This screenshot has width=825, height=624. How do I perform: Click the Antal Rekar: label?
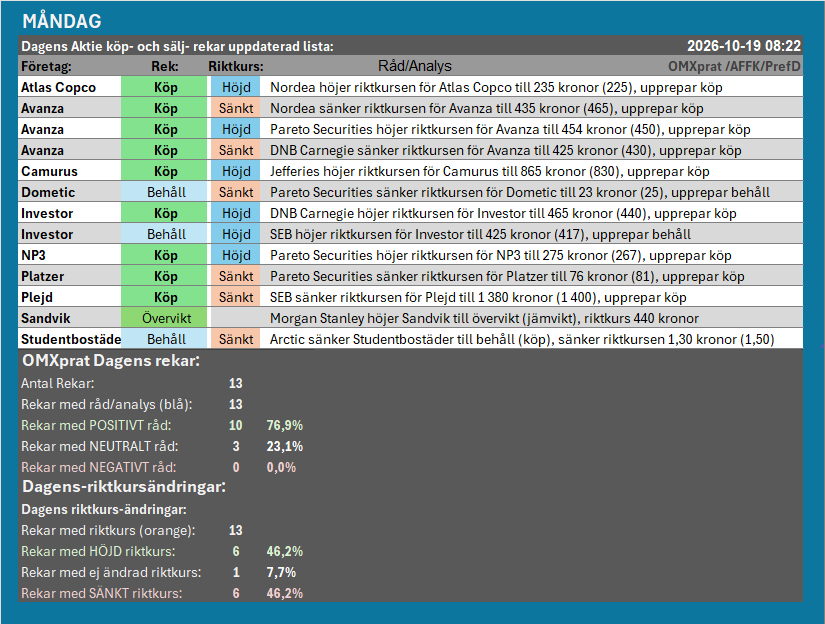pos(58,384)
